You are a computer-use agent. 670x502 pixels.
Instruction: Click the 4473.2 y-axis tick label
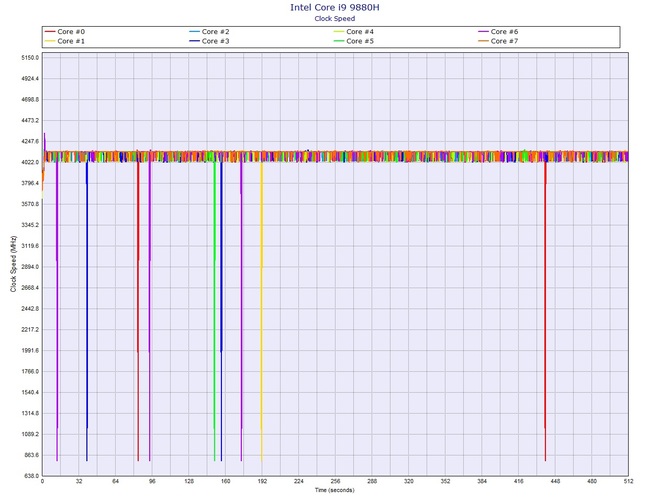[x=30, y=120]
